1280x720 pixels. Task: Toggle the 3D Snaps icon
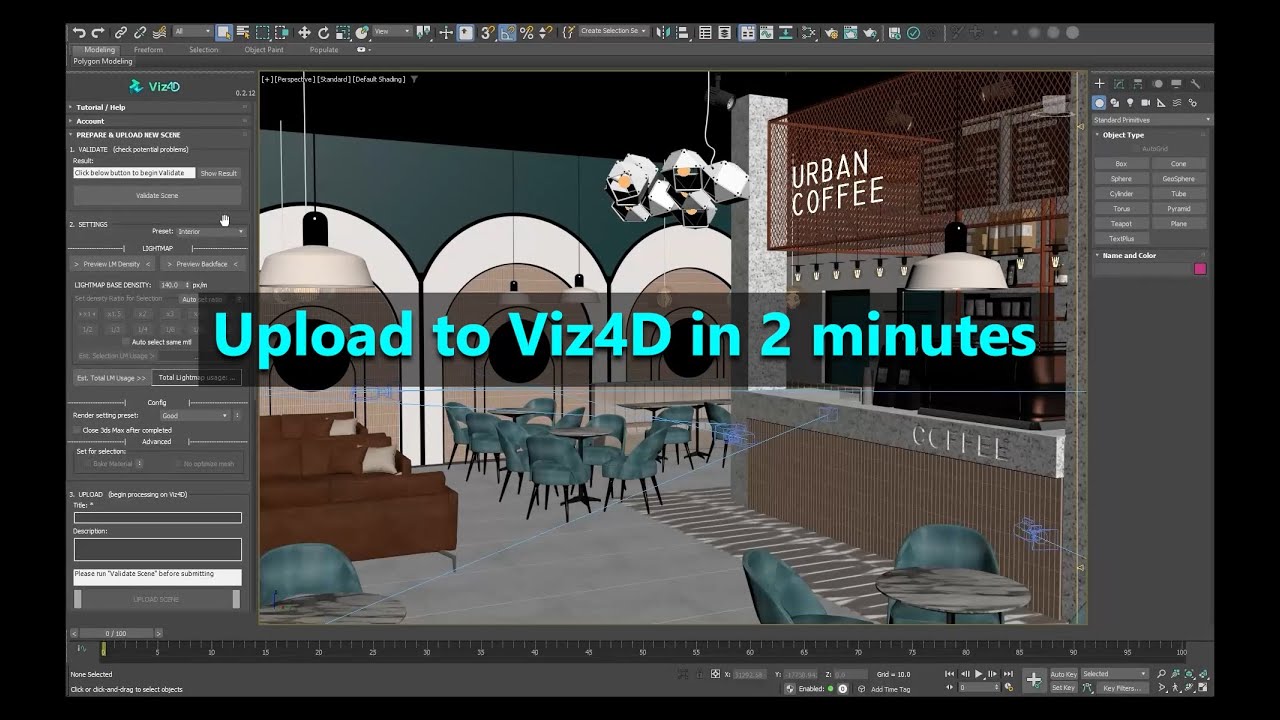click(x=488, y=32)
